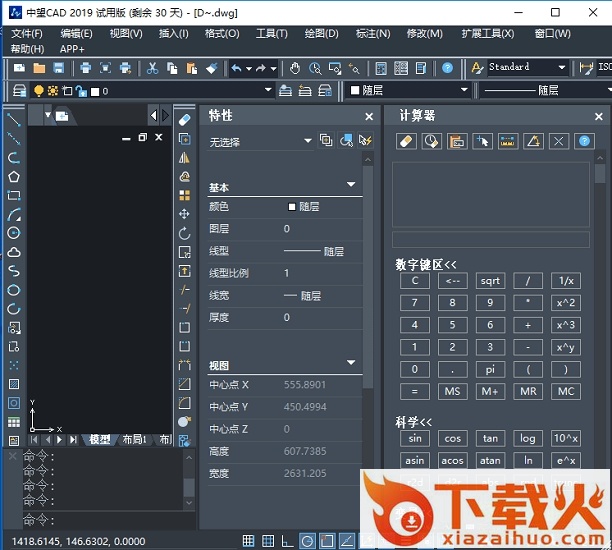Select the Spline tool

pos(14,271)
